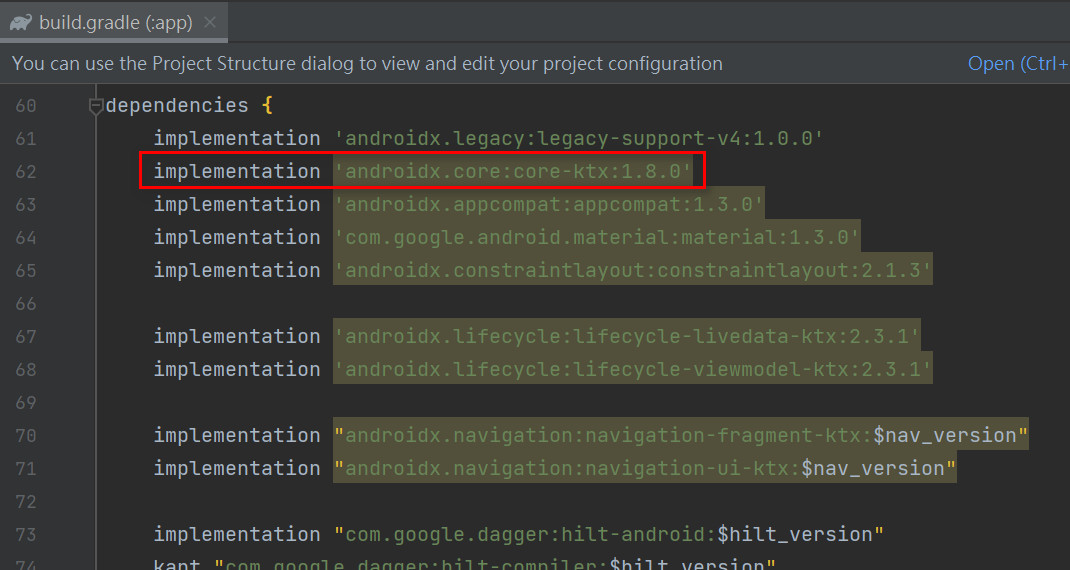This screenshot has width=1070, height=570.
Task: Click the opening brace after dependencies
Action: (x=267, y=105)
